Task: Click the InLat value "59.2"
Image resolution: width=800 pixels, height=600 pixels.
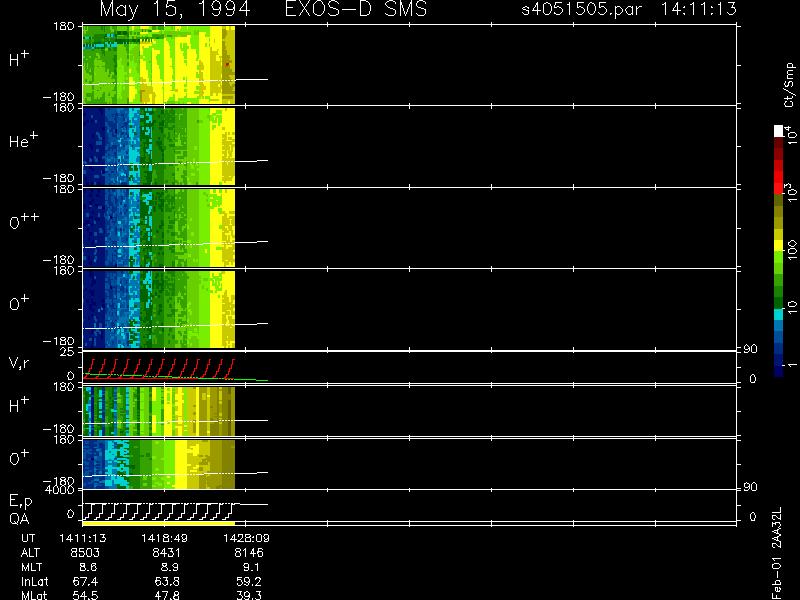Action: pyautogui.click(x=249, y=581)
